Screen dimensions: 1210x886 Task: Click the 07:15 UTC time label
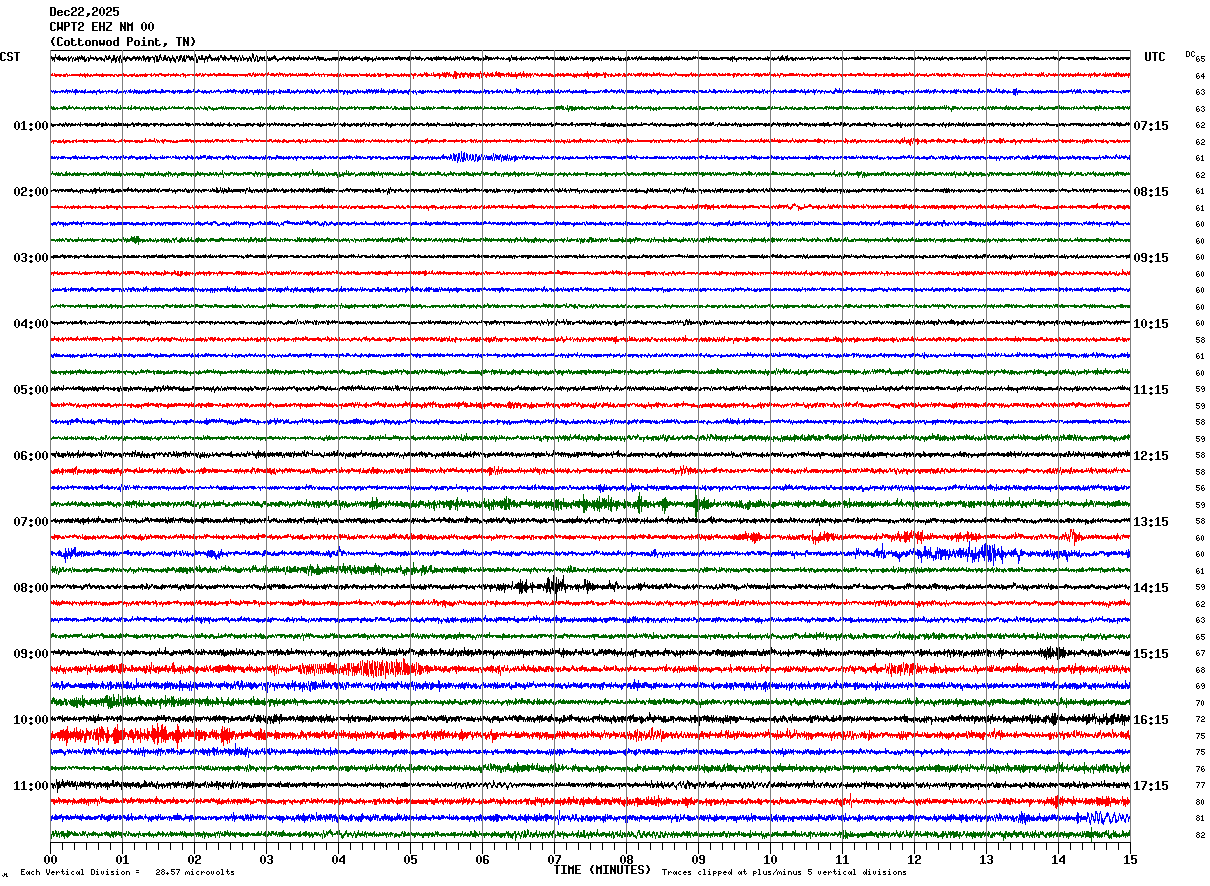coord(1151,126)
